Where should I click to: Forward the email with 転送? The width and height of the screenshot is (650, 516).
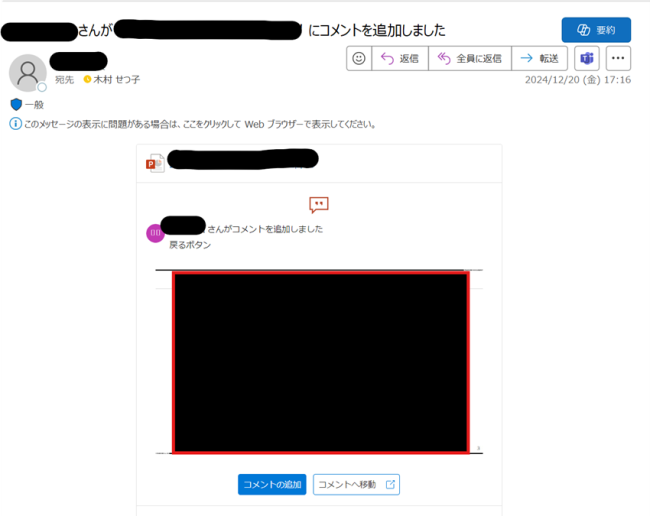point(540,59)
